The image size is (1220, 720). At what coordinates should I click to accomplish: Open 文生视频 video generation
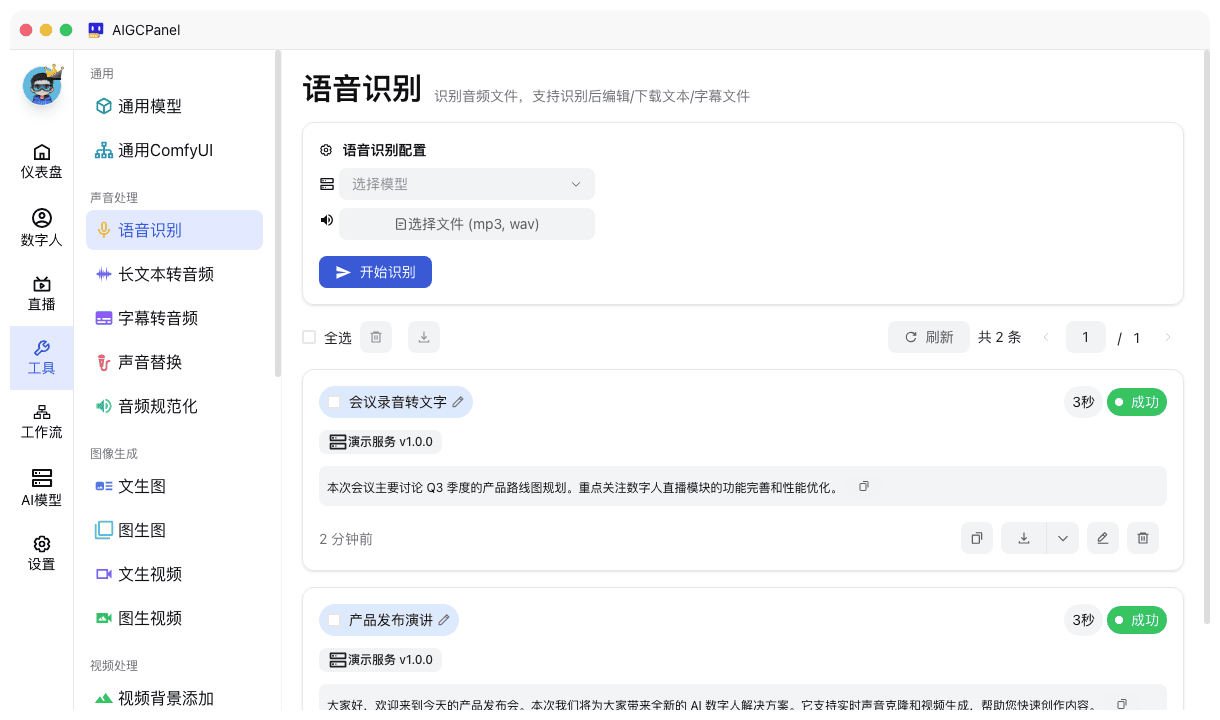(x=174, y=574)
